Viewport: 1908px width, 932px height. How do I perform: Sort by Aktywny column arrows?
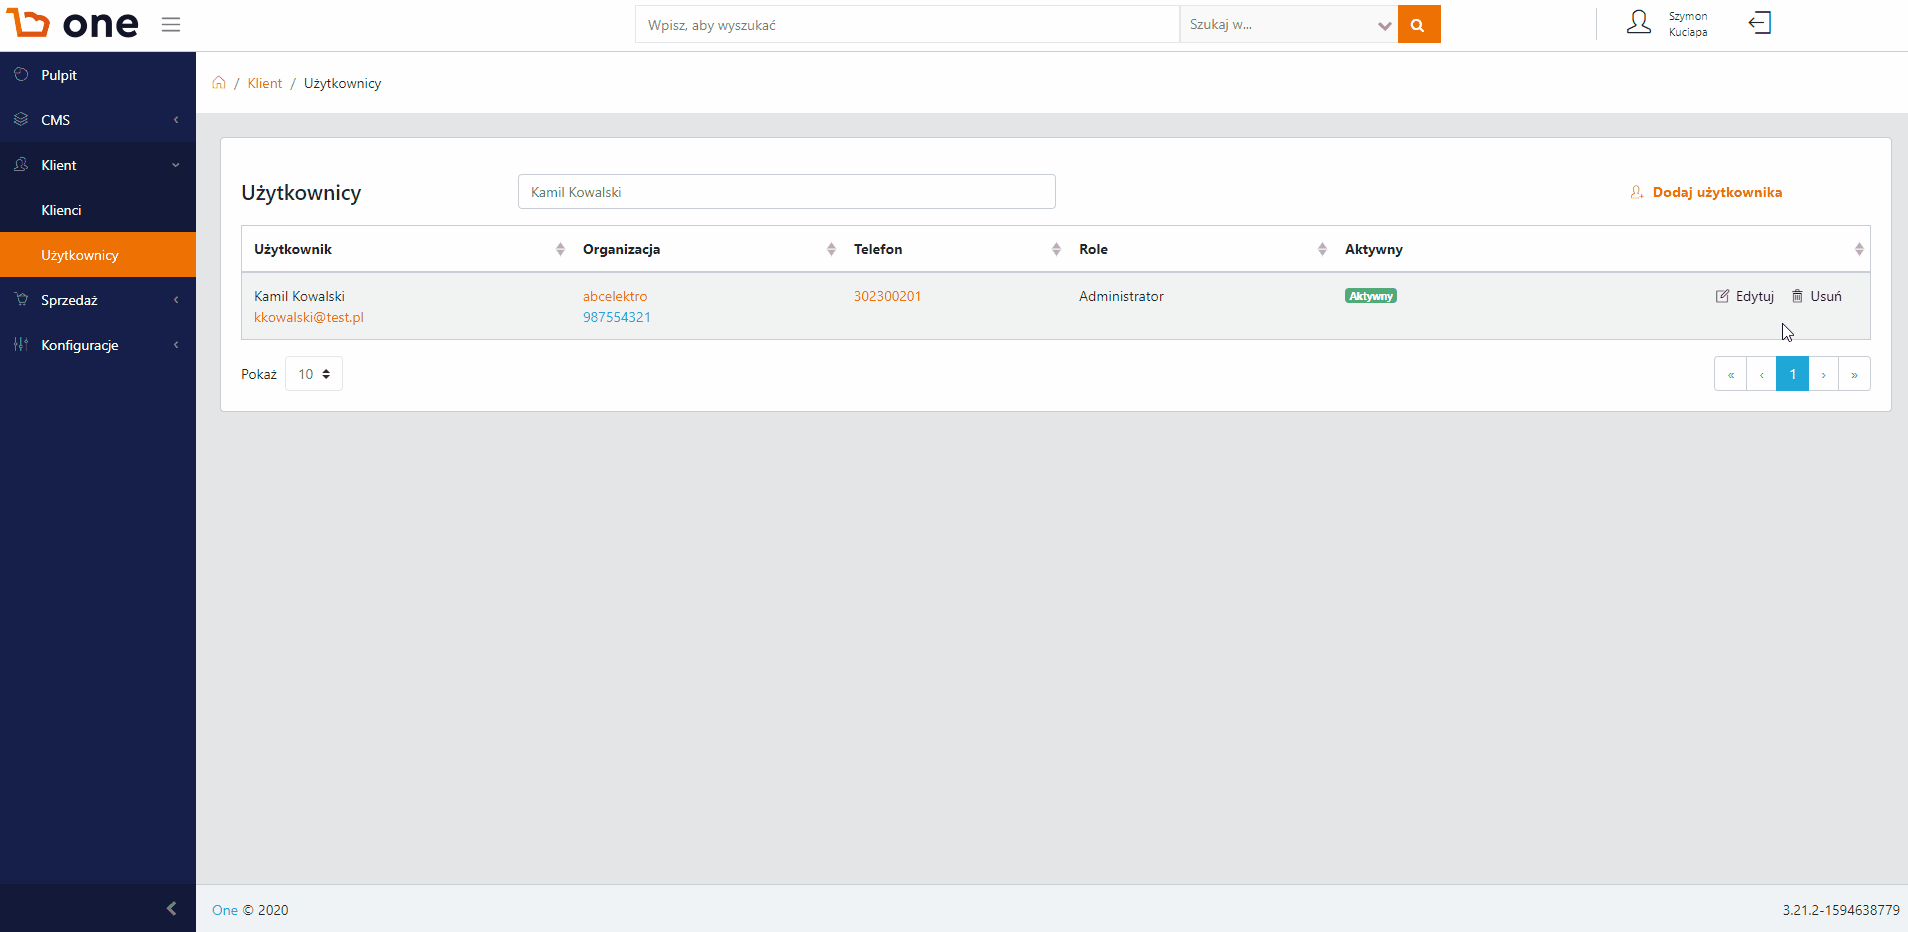click(x=1859, y=249)
